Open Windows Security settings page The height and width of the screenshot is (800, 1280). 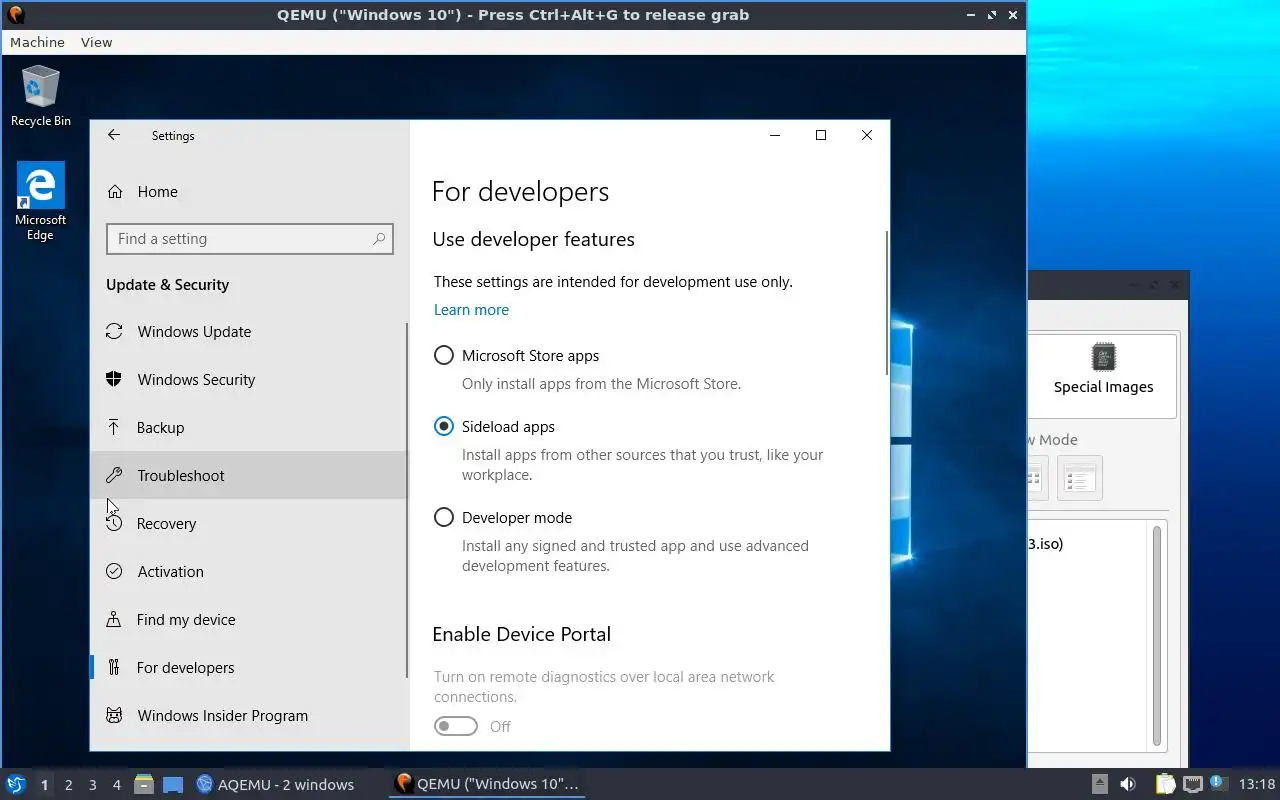pyautogui.click(x=248, y=380)
